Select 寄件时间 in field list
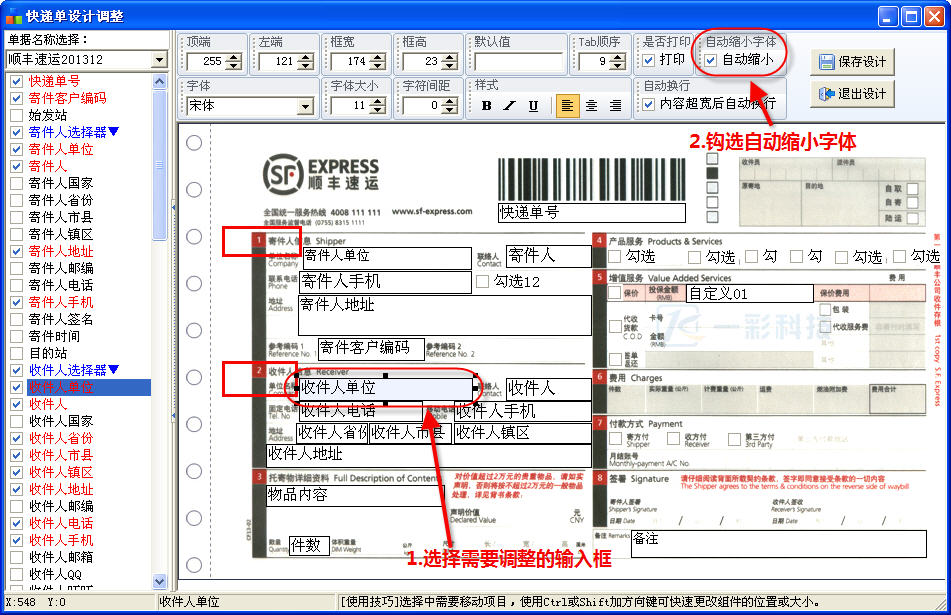 pyautogui.click(x=54, y=336)
